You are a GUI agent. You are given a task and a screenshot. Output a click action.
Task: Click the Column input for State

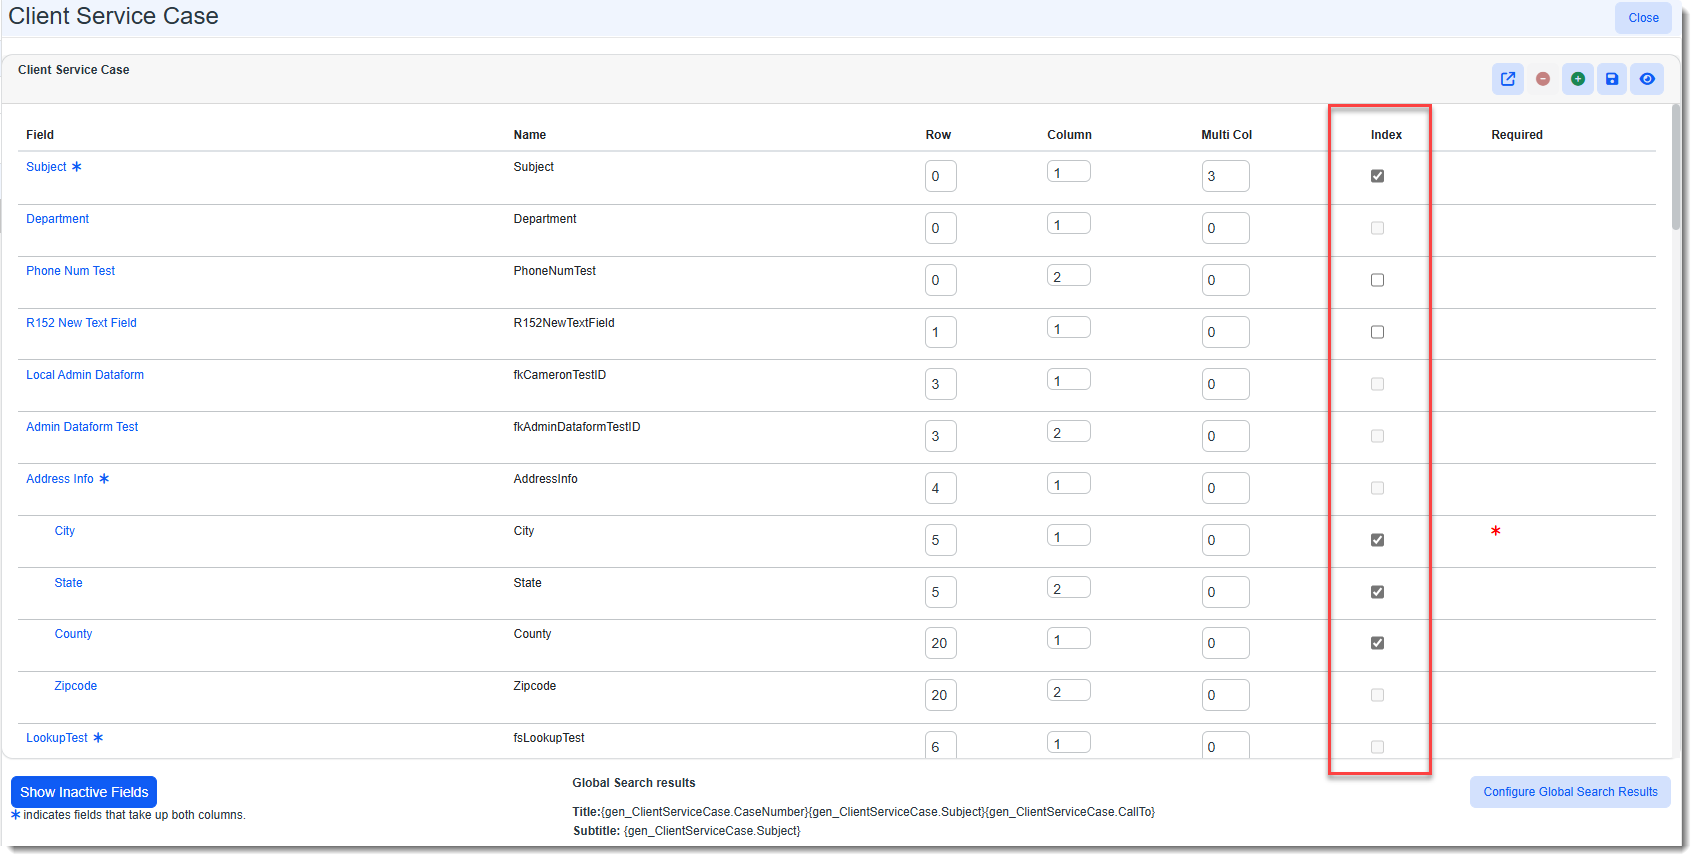point(1068,589)
